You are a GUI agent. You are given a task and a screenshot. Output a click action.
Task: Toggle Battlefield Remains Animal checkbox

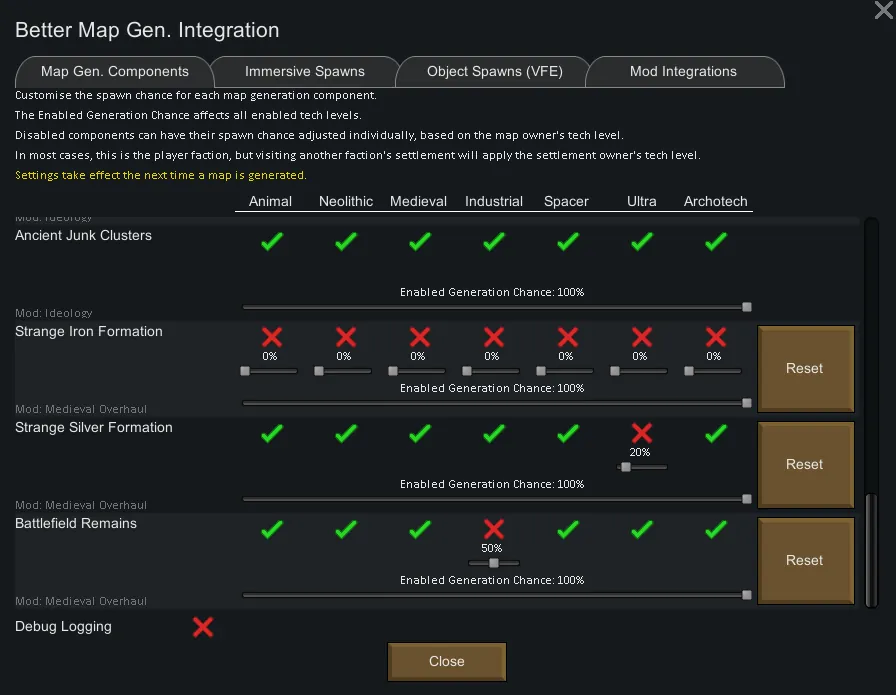(x=271, y=529)
